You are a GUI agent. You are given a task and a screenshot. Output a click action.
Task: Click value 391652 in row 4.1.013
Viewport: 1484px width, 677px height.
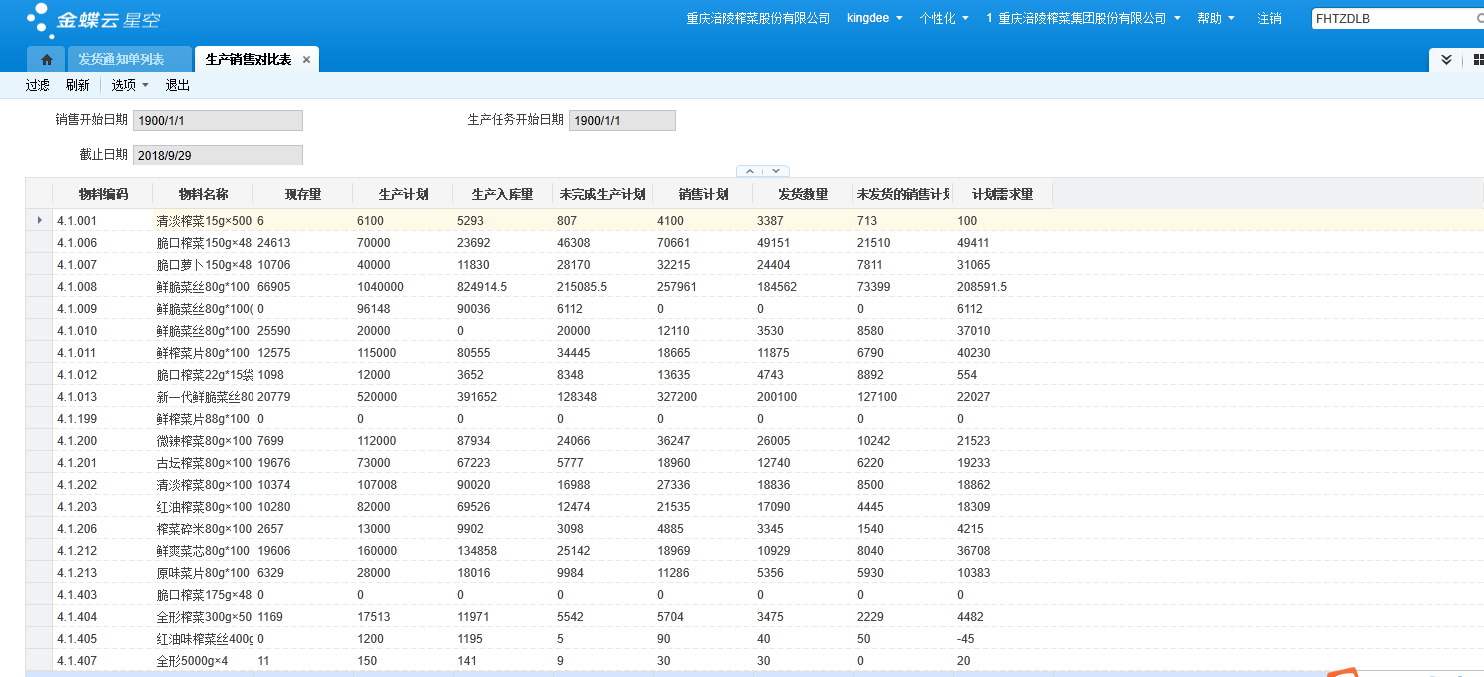pyautogui.click(x=477, y=396)
